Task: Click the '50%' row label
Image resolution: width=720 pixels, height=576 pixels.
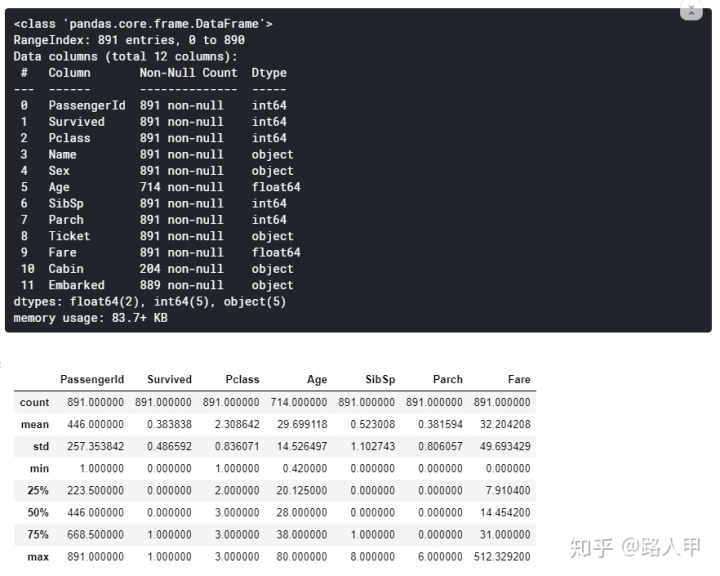Action: pos(38,513)
